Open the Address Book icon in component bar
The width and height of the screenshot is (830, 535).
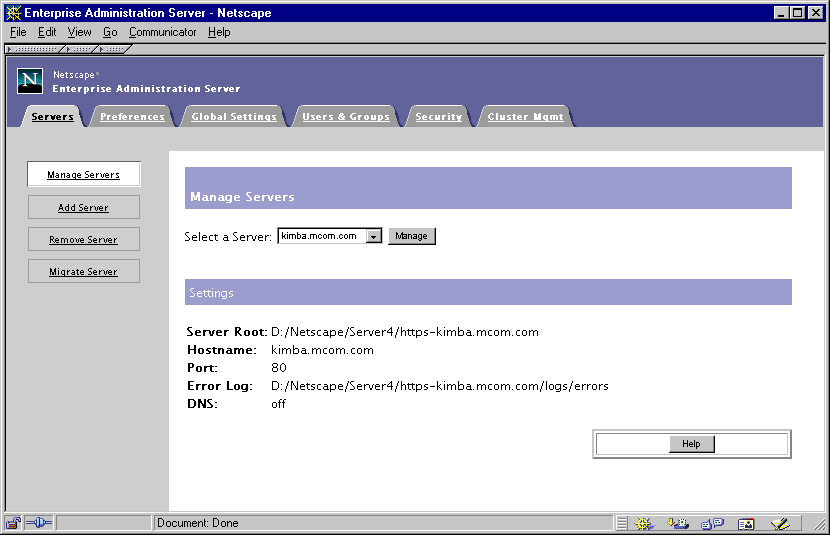(746, 523)
